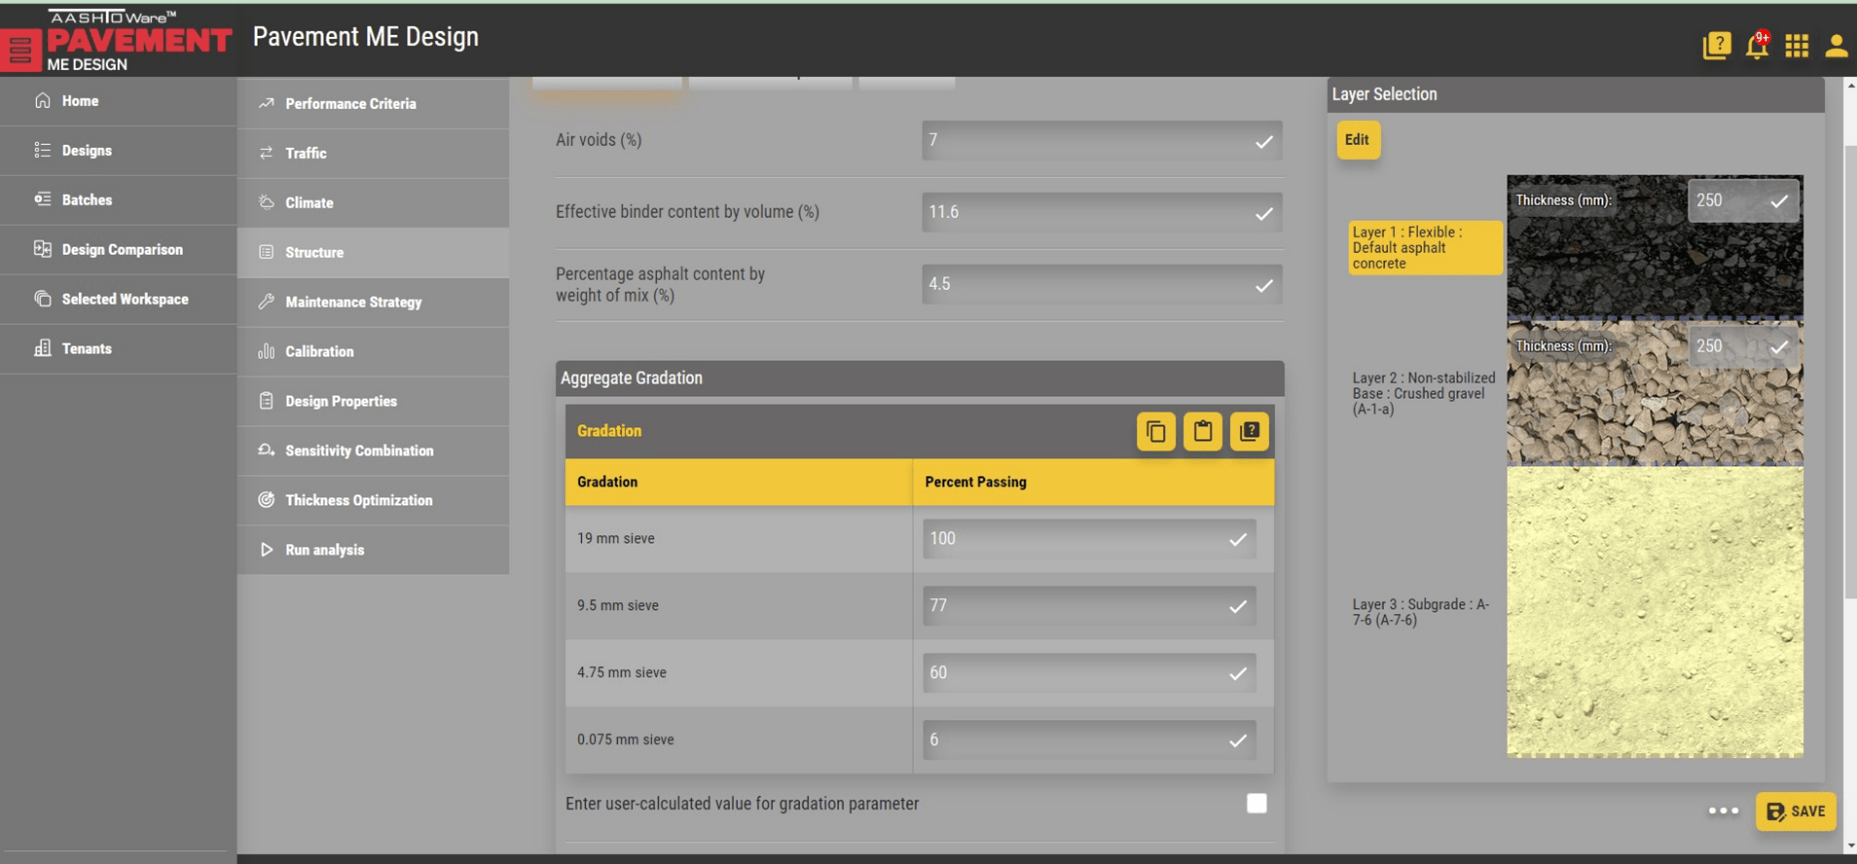
Task: Click Layer 1 thickness input field
Action: pyautogui.click(x=1744, y=200)
